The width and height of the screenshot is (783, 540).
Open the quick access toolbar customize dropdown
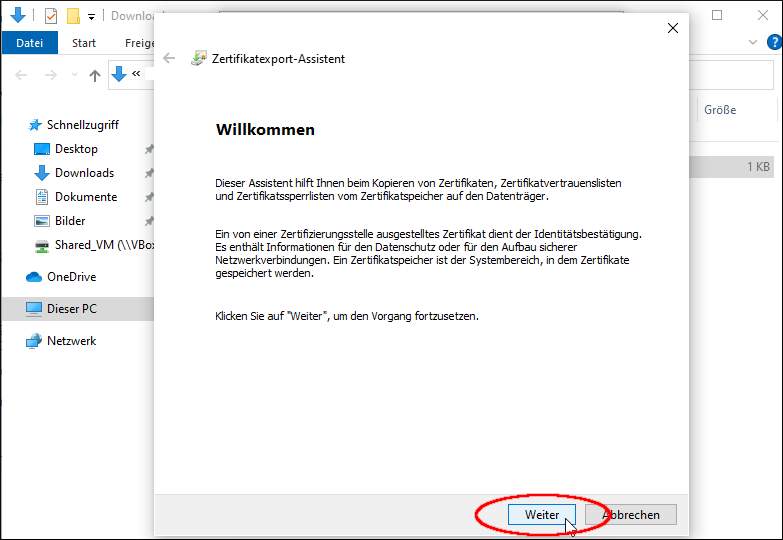click(91, 17)
